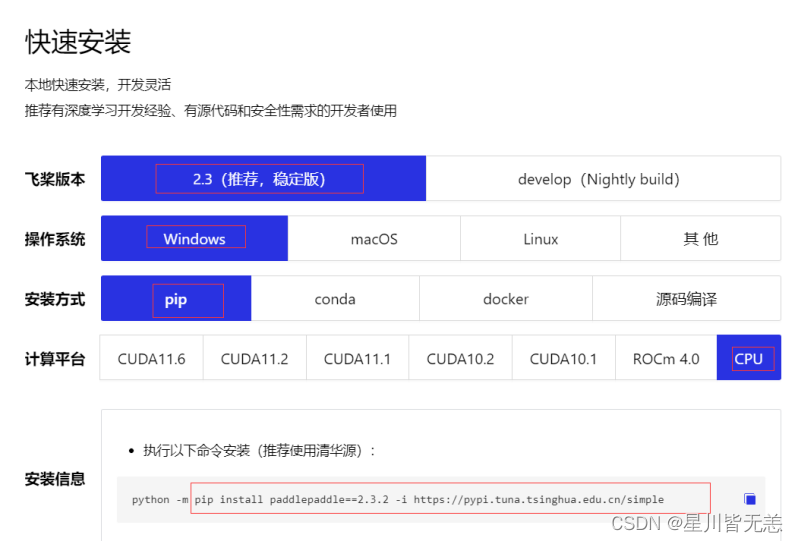Screen dimensions: 798x542
Task: Select conda installation method
Action: click(x=335, y=299)
